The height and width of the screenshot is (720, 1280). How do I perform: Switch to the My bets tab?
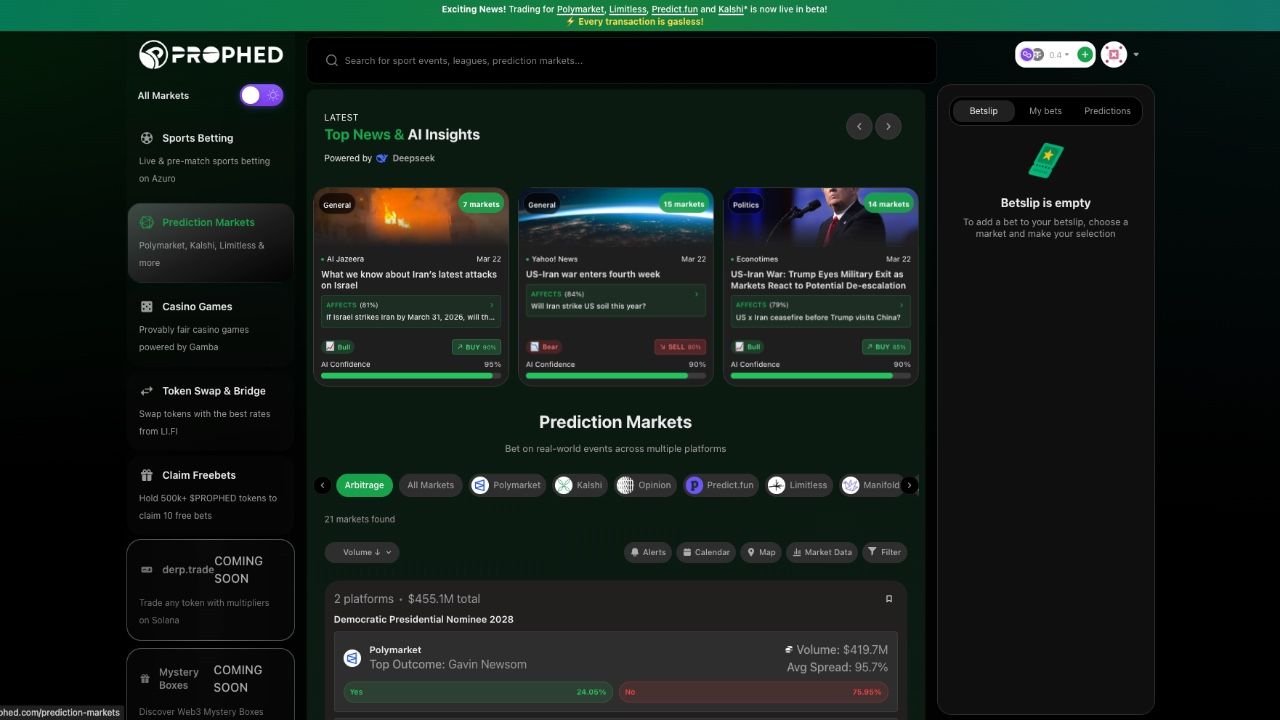pos(1045,111)
